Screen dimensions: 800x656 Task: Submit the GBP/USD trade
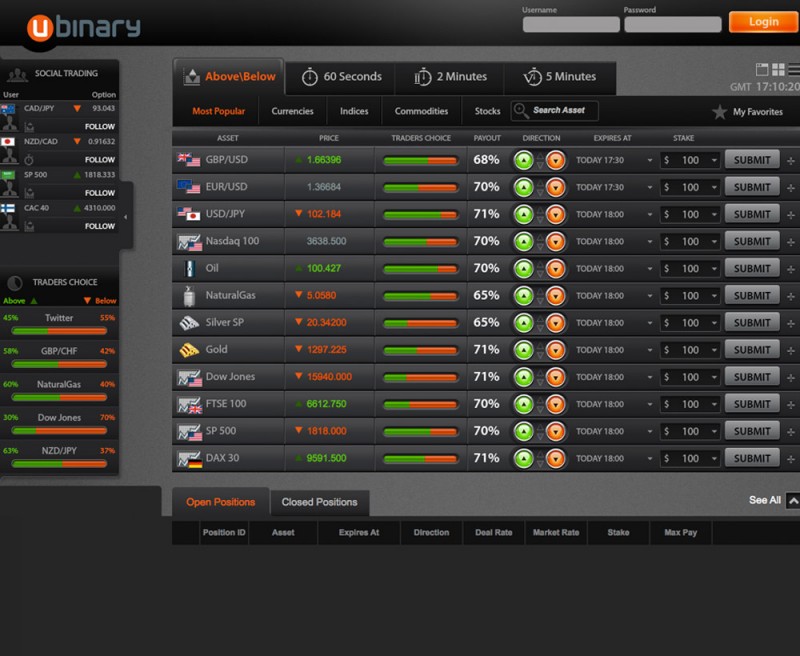pyautogui.click(x=752, y=160)
